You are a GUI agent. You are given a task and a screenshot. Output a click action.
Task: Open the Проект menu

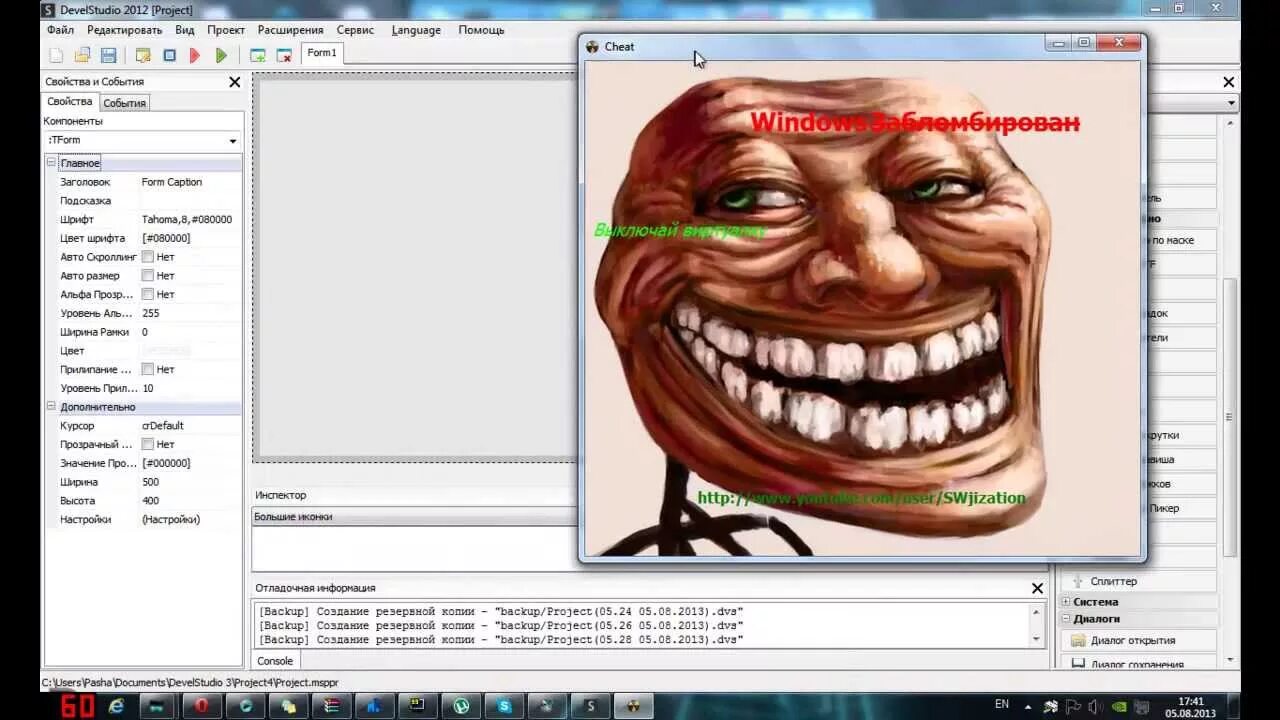(226, 30)
